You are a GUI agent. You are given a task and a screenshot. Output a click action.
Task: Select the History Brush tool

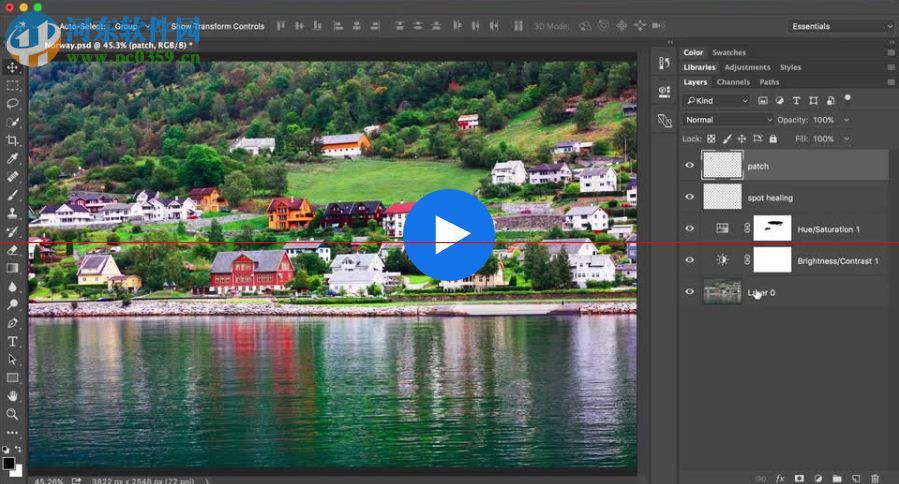12,232
